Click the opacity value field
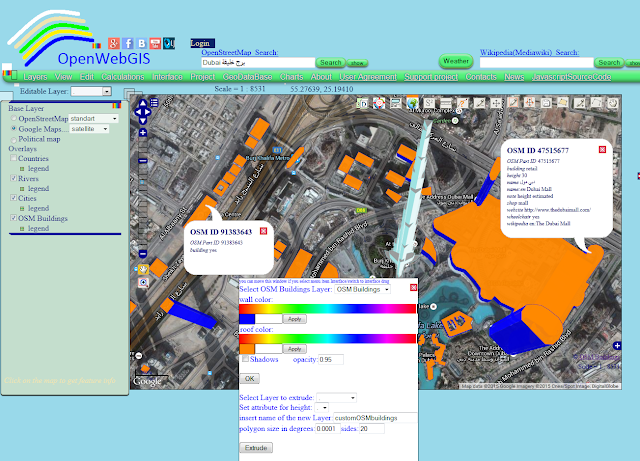The image size is (640, 461). point(331,359)
